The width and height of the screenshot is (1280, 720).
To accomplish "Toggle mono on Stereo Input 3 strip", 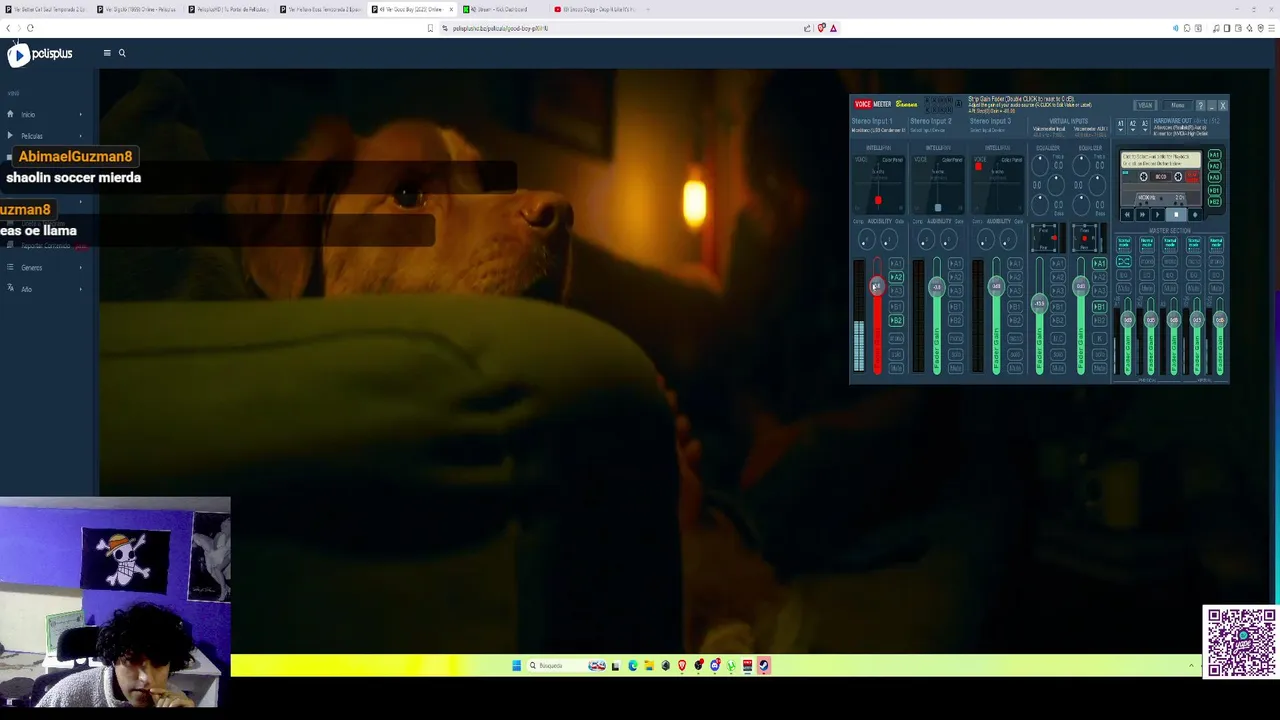I will click(x=1015, y=338).
